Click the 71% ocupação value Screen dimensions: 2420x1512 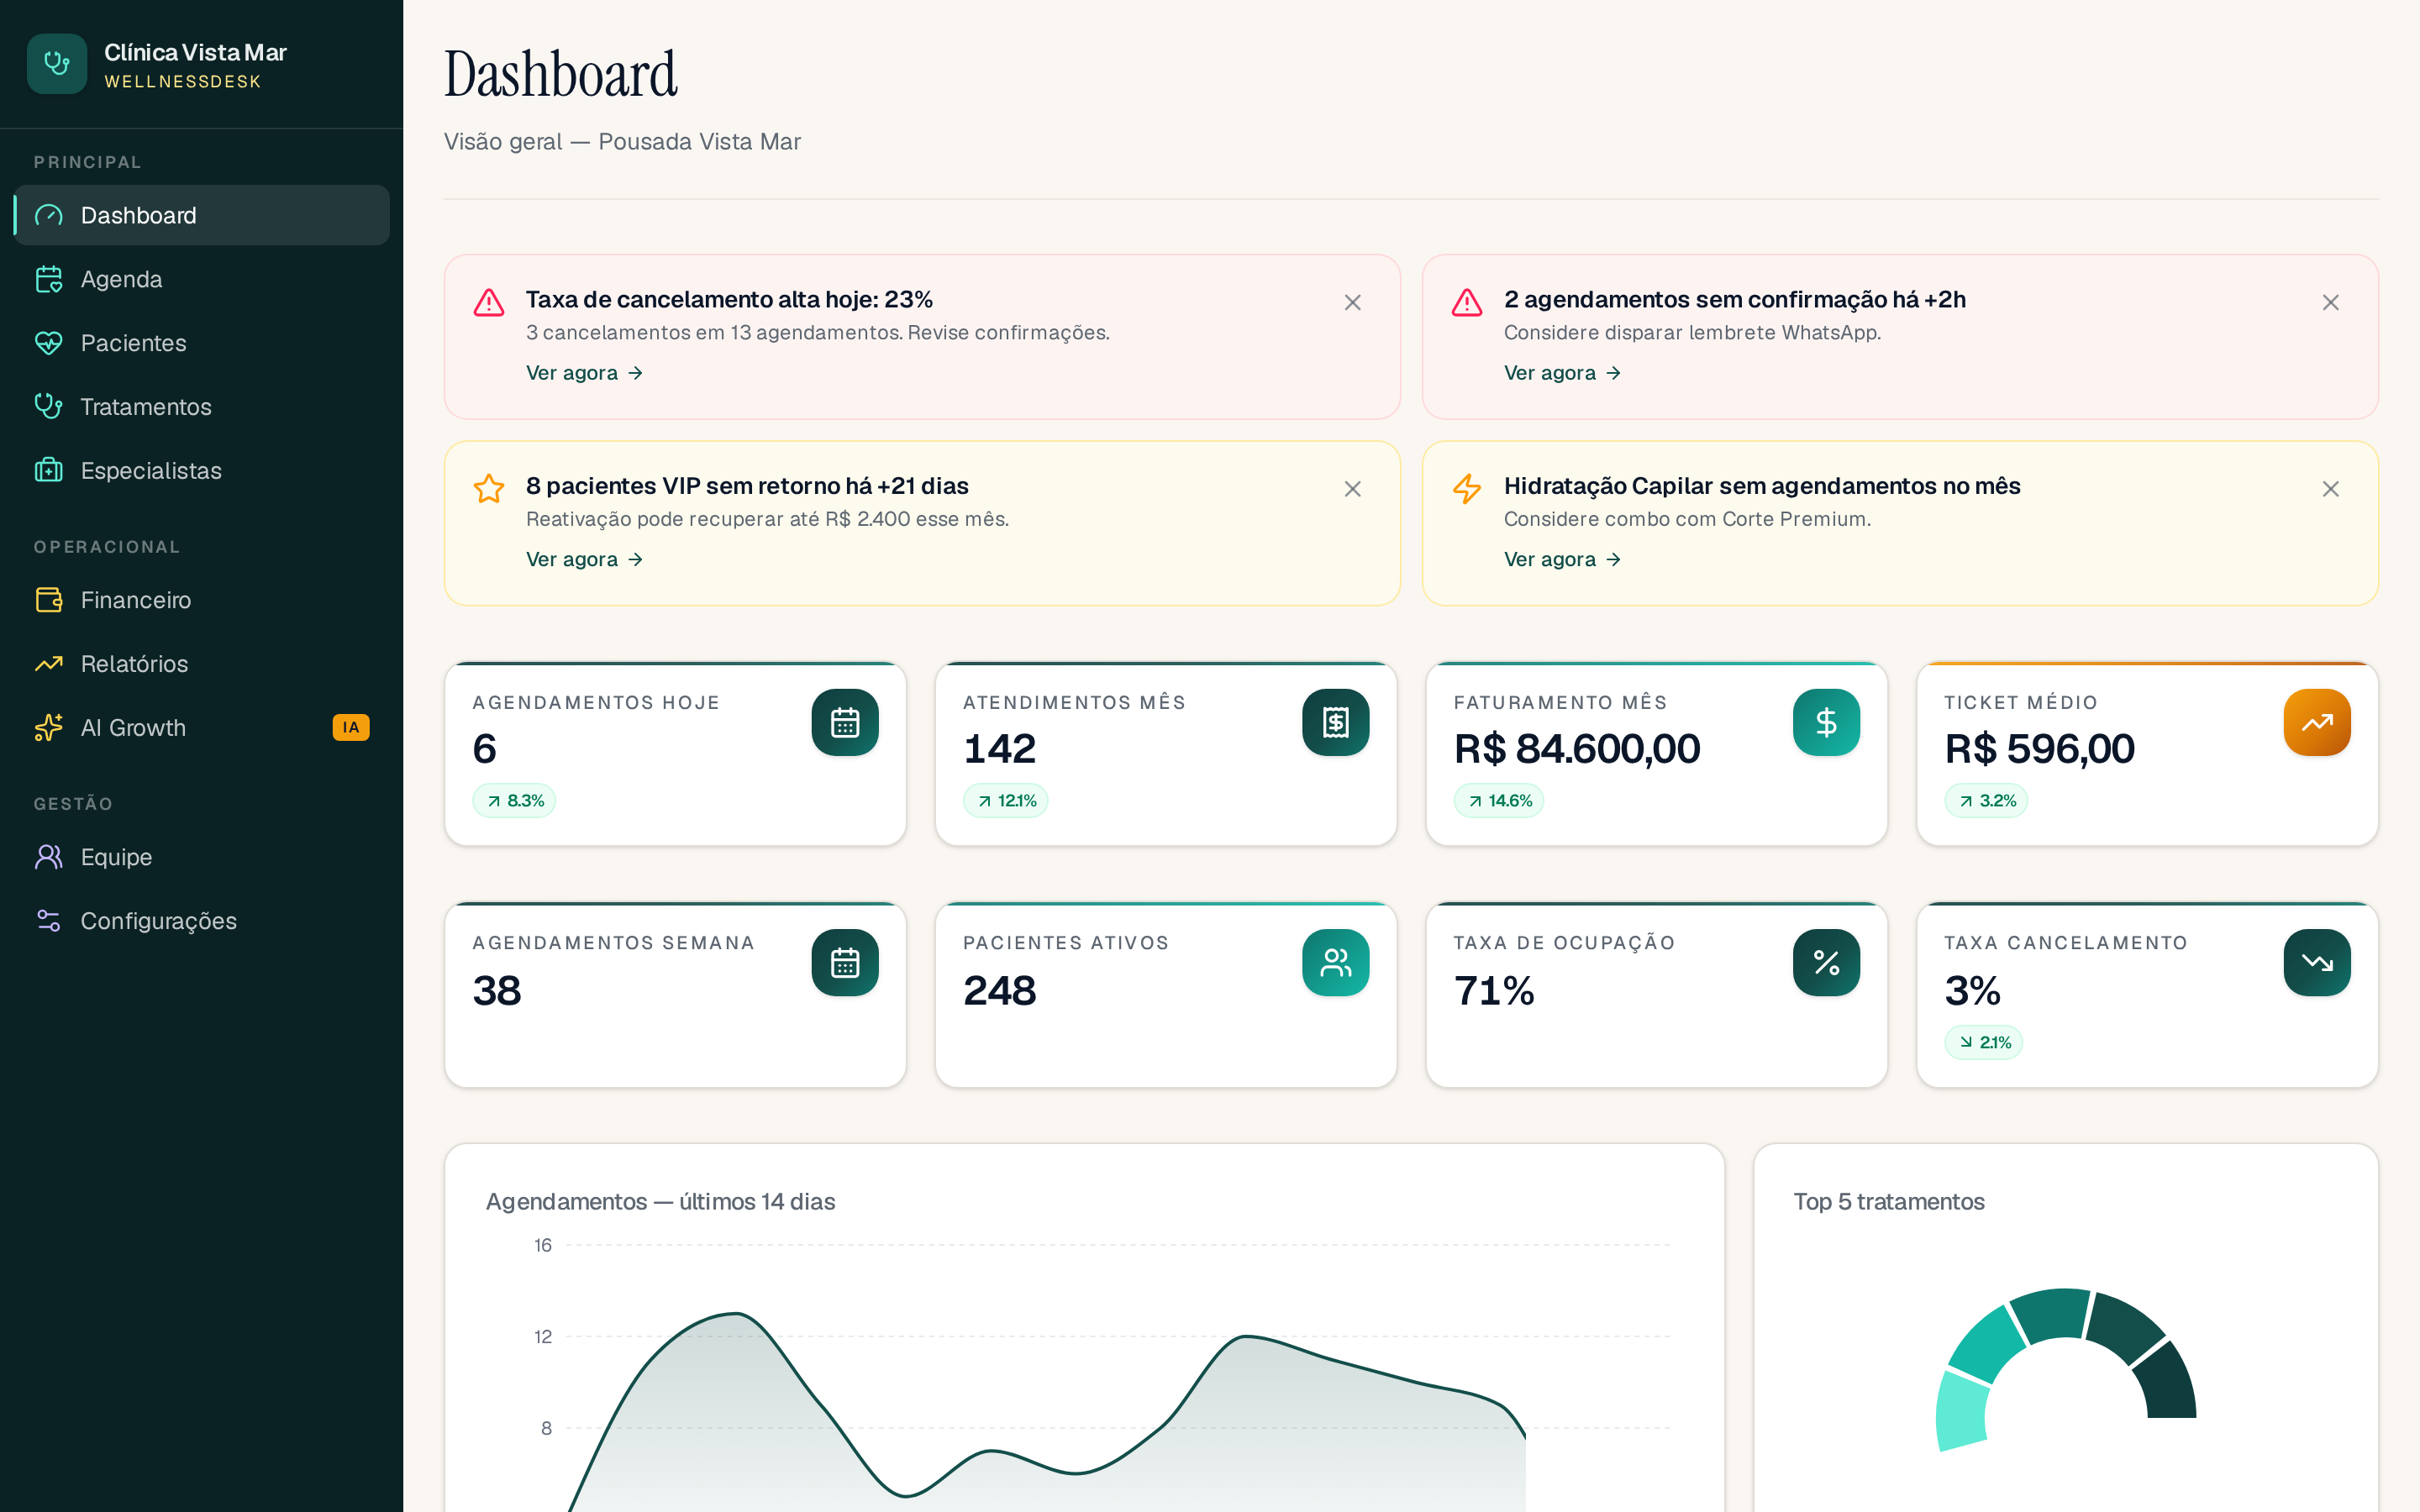(x=1494, y=991)
